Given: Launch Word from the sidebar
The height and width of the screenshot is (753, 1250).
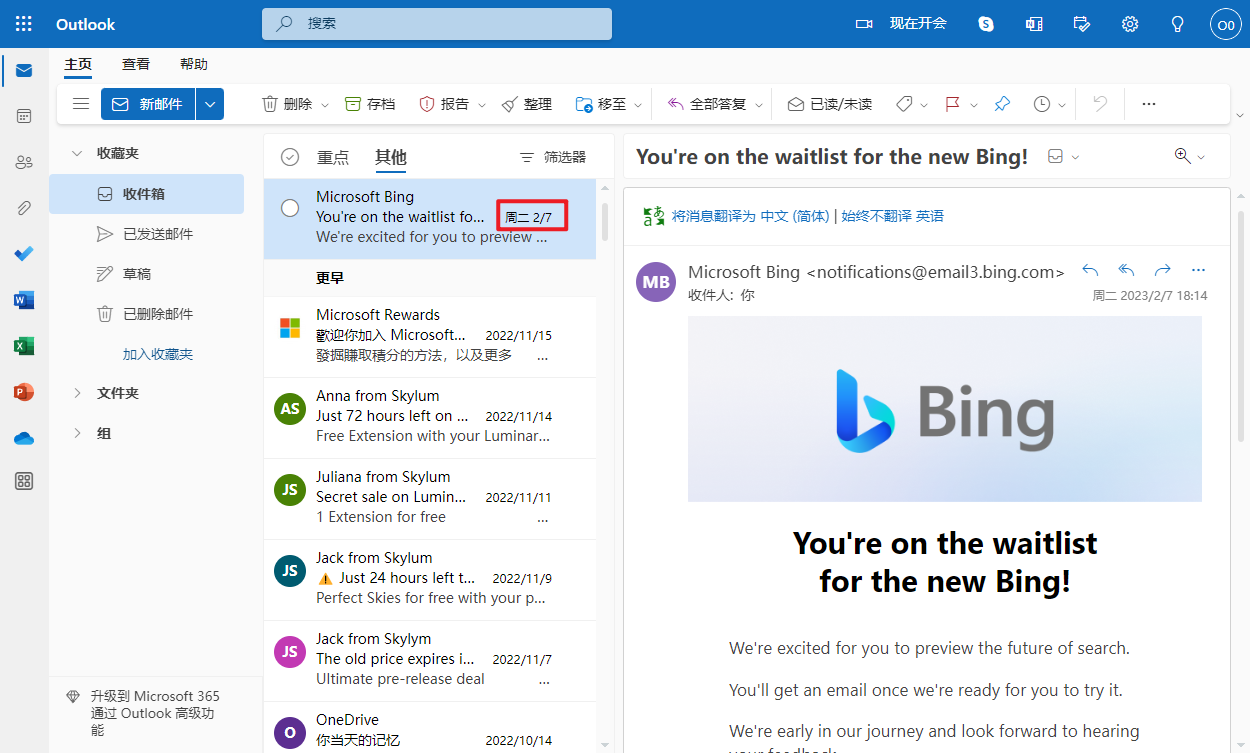Looking at the screenshot, I should [24, 300].
